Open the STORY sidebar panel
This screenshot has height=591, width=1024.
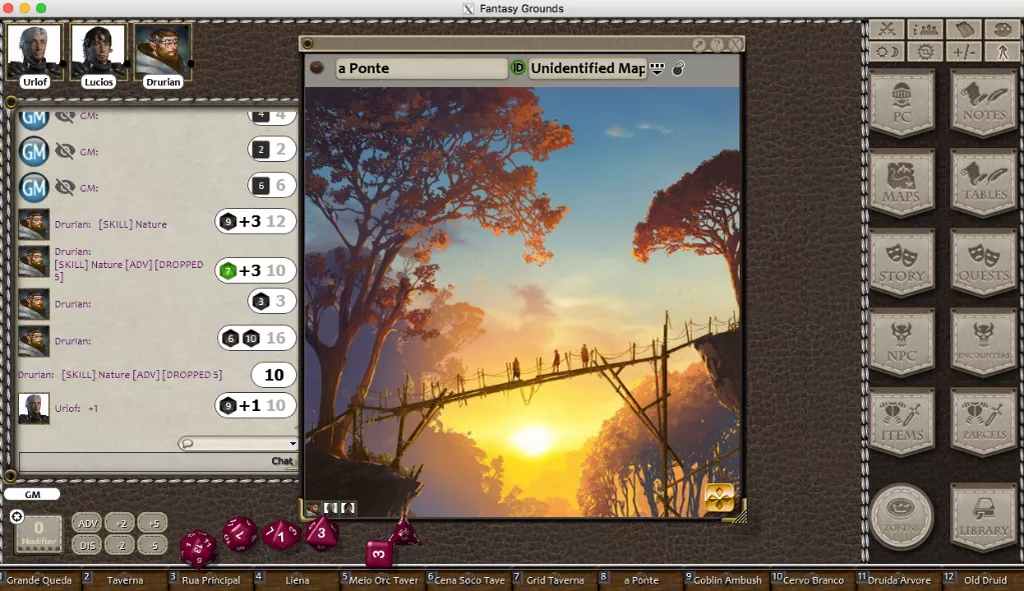(x=901, y=263)
